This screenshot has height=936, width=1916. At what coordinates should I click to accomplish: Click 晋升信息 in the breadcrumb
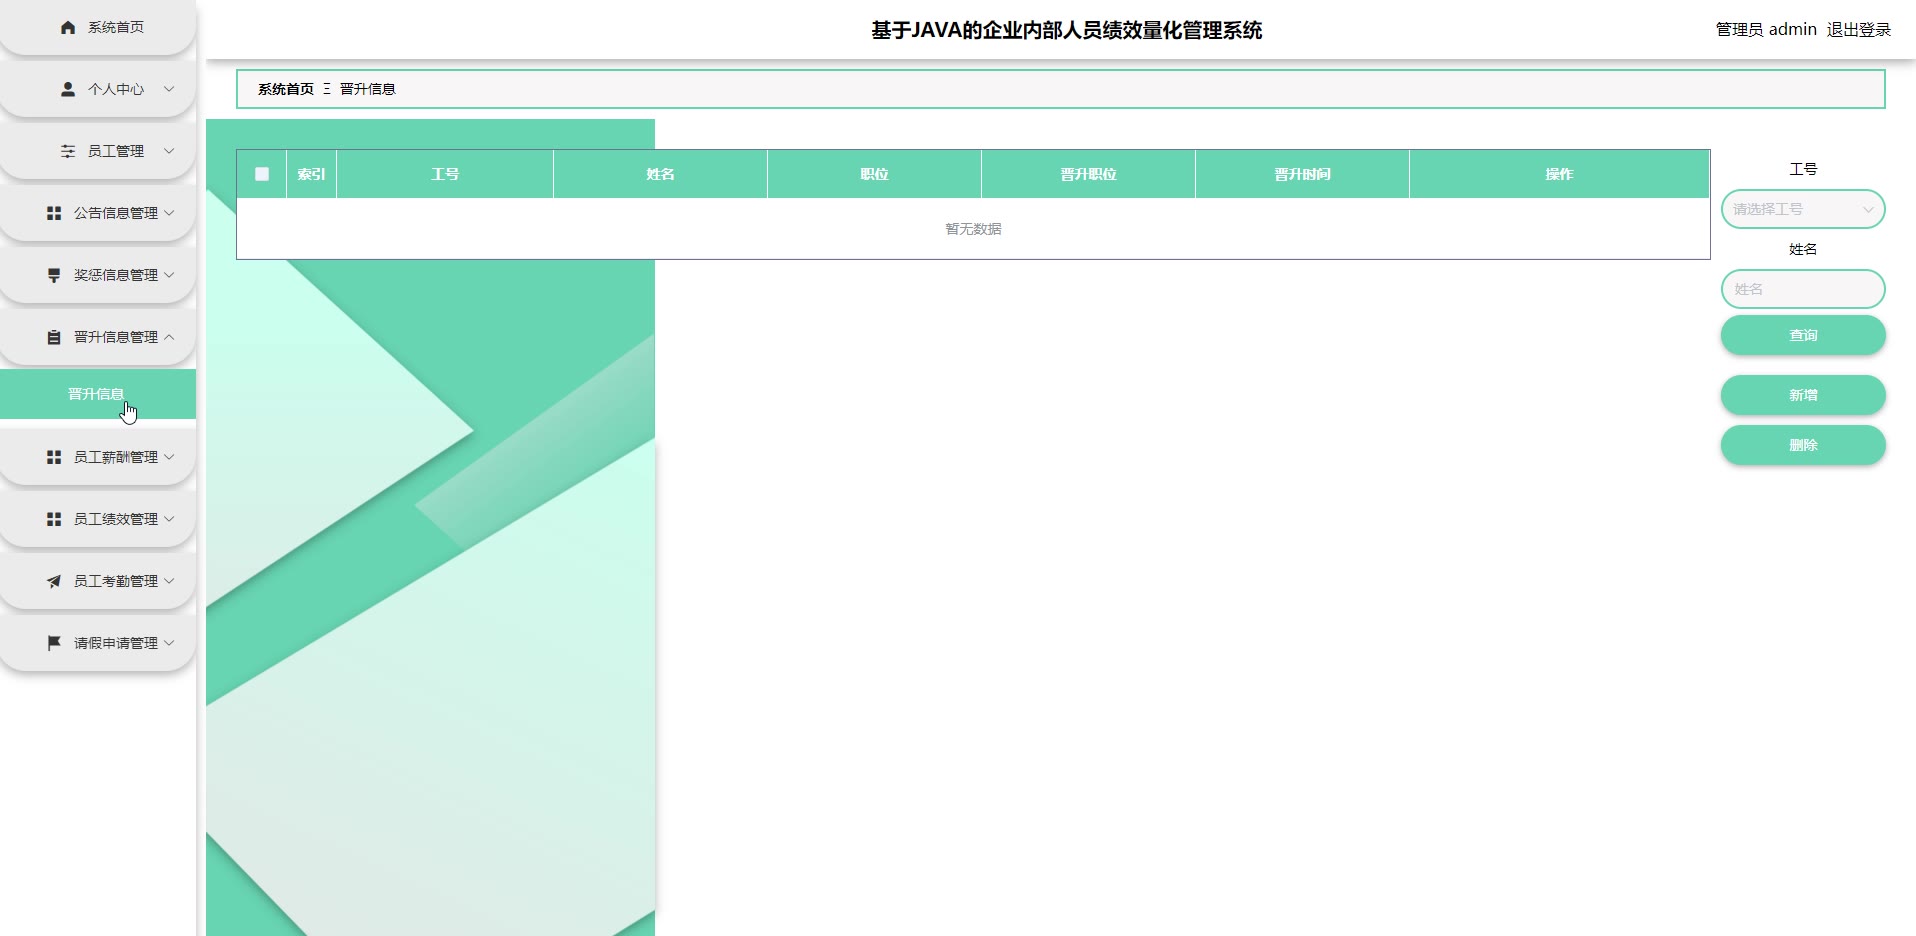368,89
